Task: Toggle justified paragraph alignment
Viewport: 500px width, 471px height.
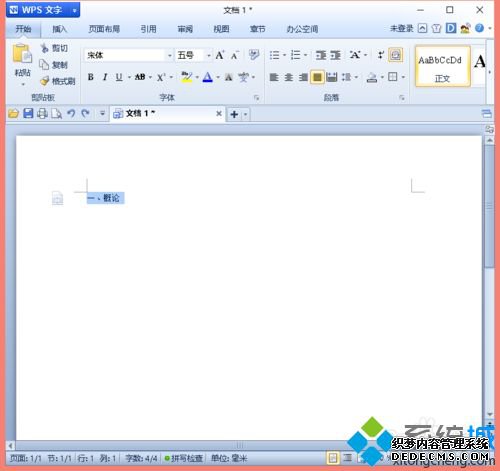Action: coord(317,77)
